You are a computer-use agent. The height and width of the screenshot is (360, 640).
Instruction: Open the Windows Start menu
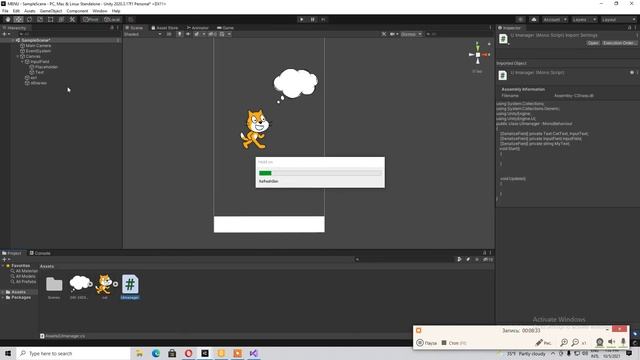click(x=8, y=353)
